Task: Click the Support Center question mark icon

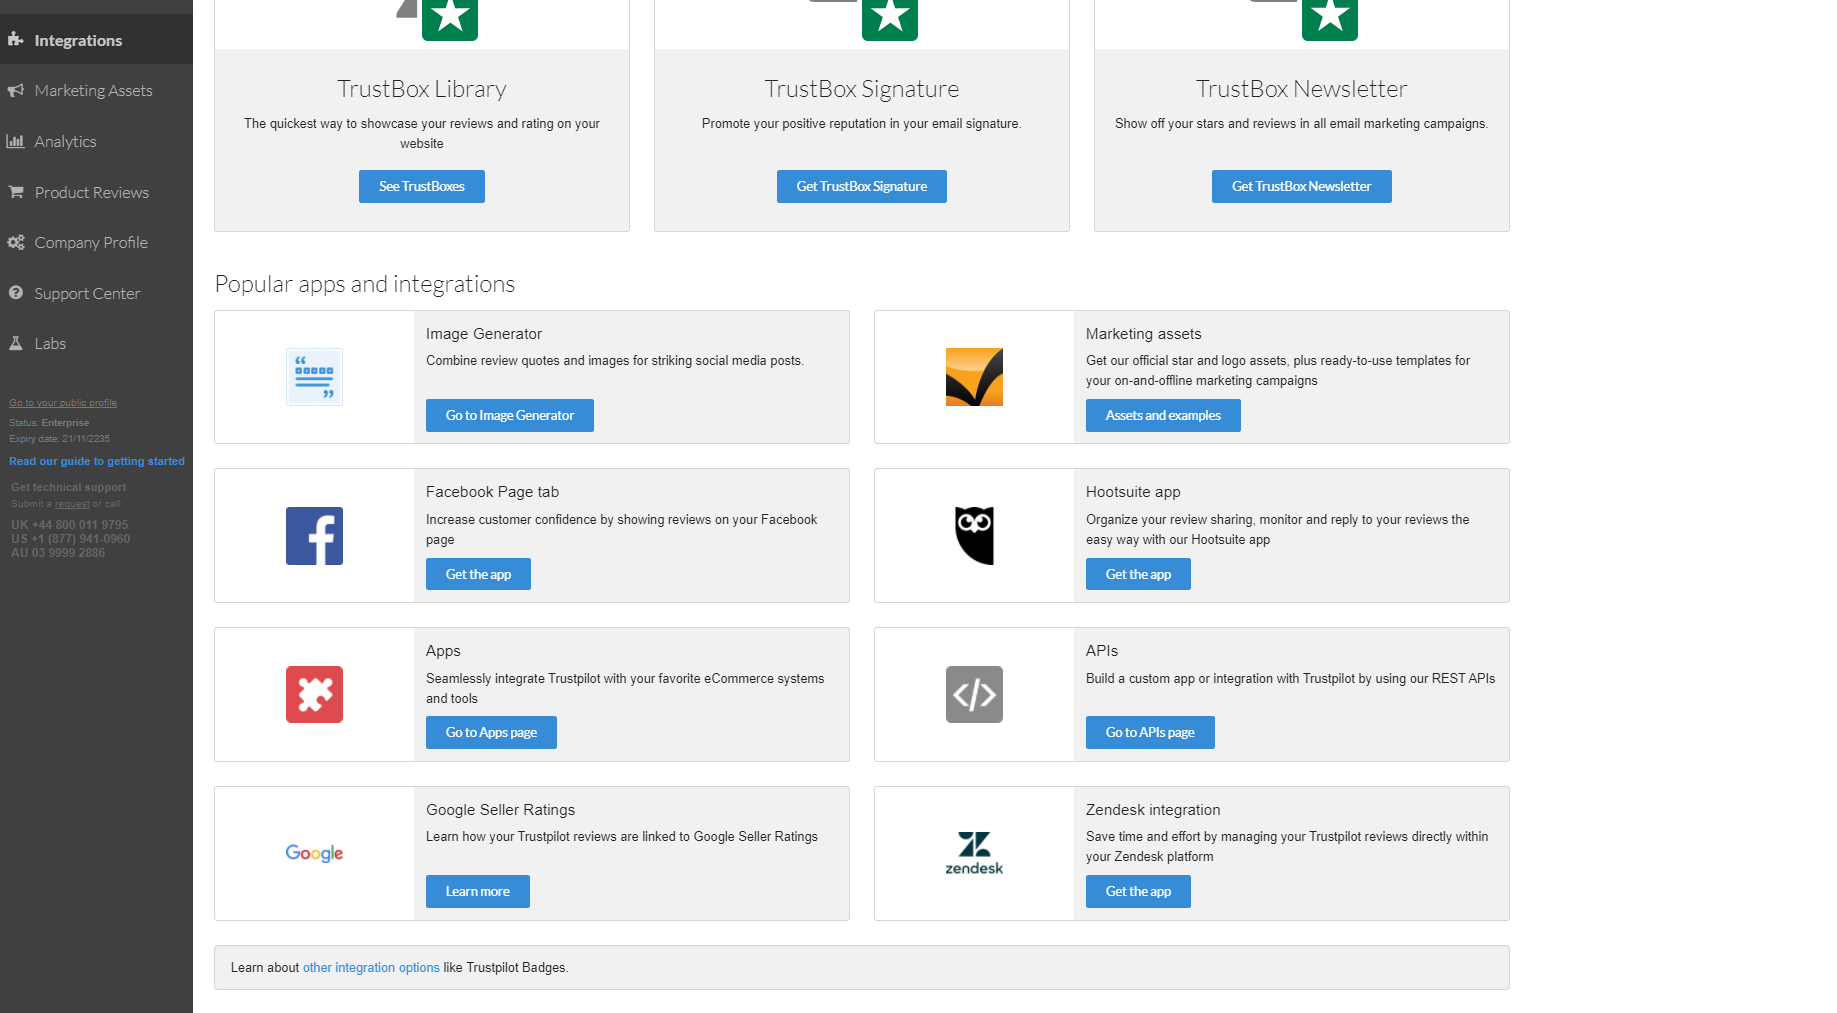Action: point(16,293)
